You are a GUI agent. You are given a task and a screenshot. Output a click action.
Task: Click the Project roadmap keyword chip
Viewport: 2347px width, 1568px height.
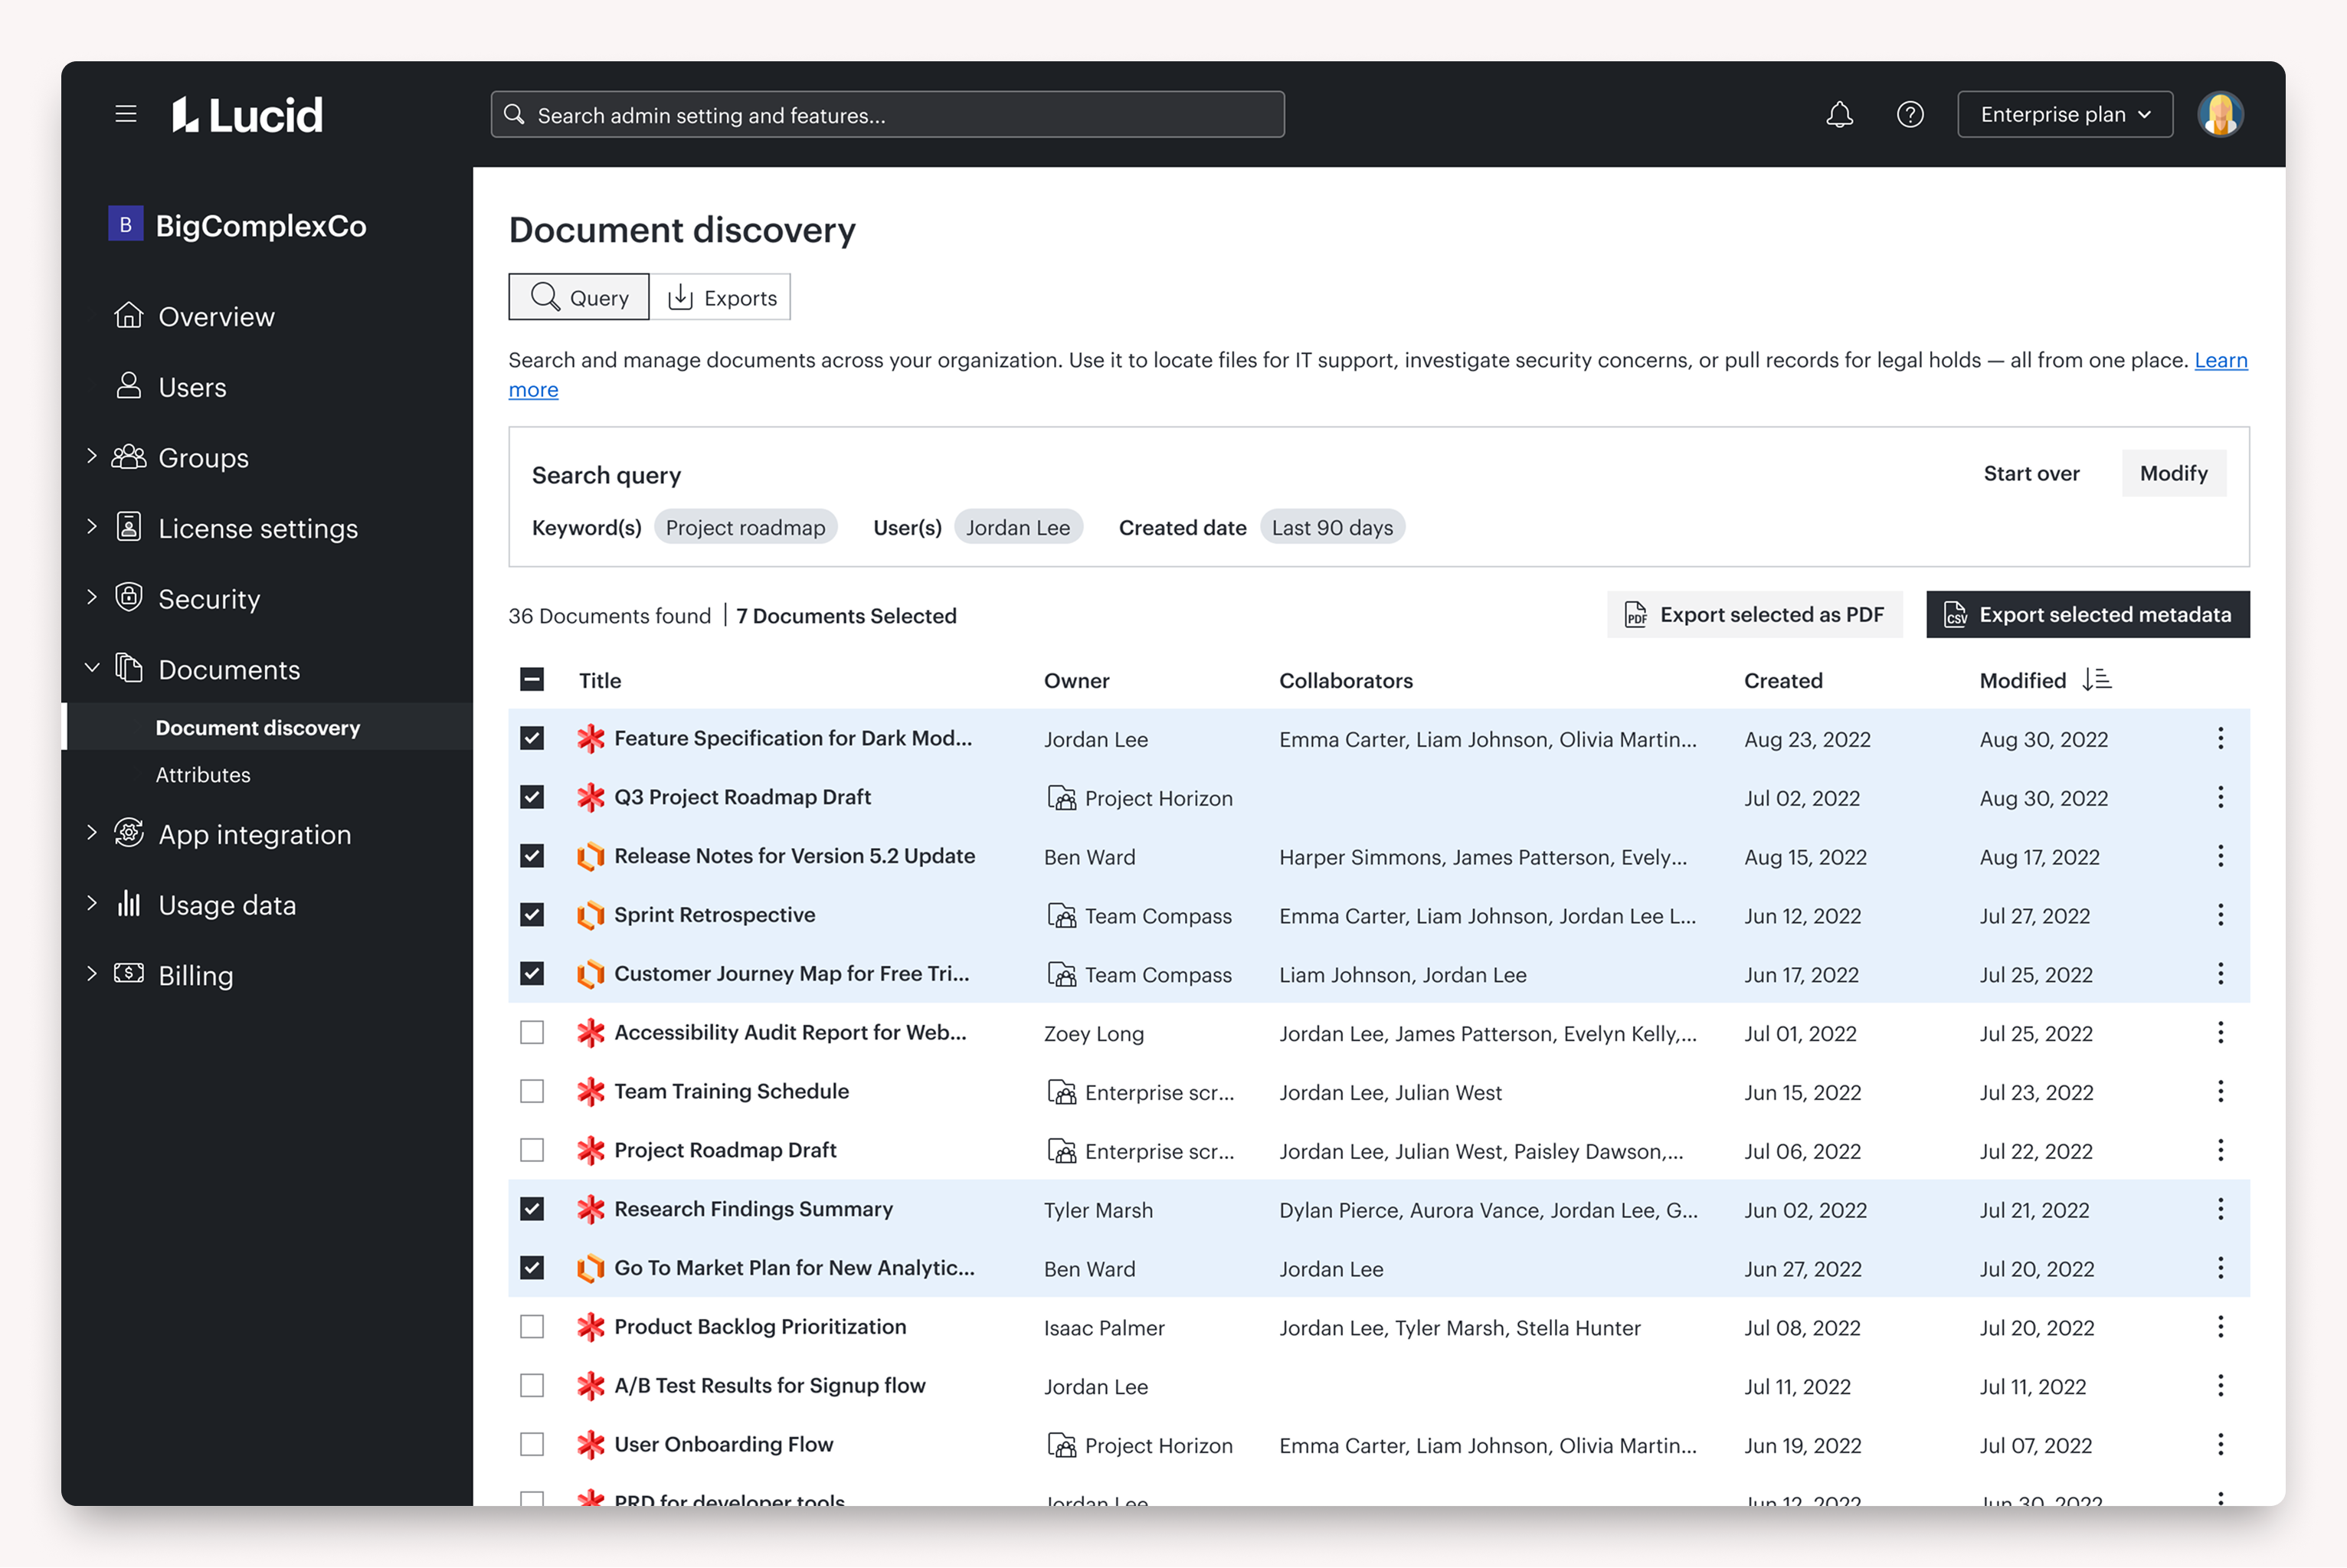click(x=745, y=528)
